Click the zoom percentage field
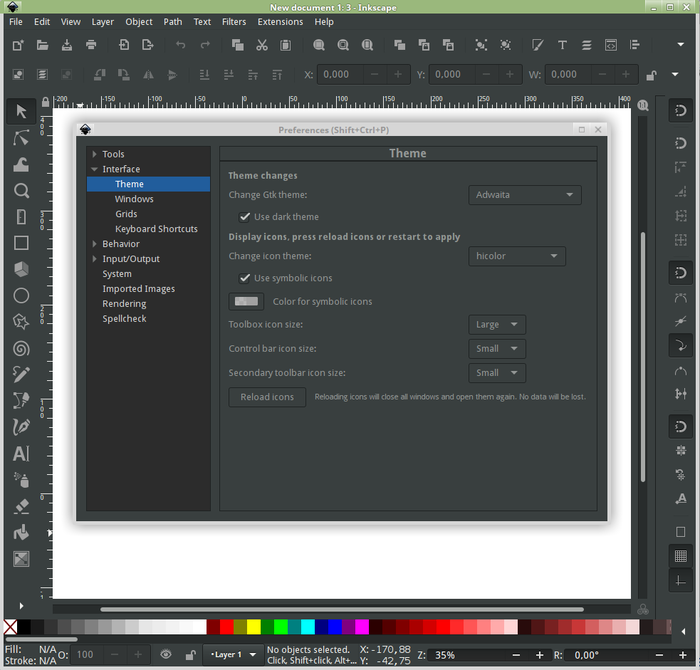700x670 pixels. (x=467, y=655)
